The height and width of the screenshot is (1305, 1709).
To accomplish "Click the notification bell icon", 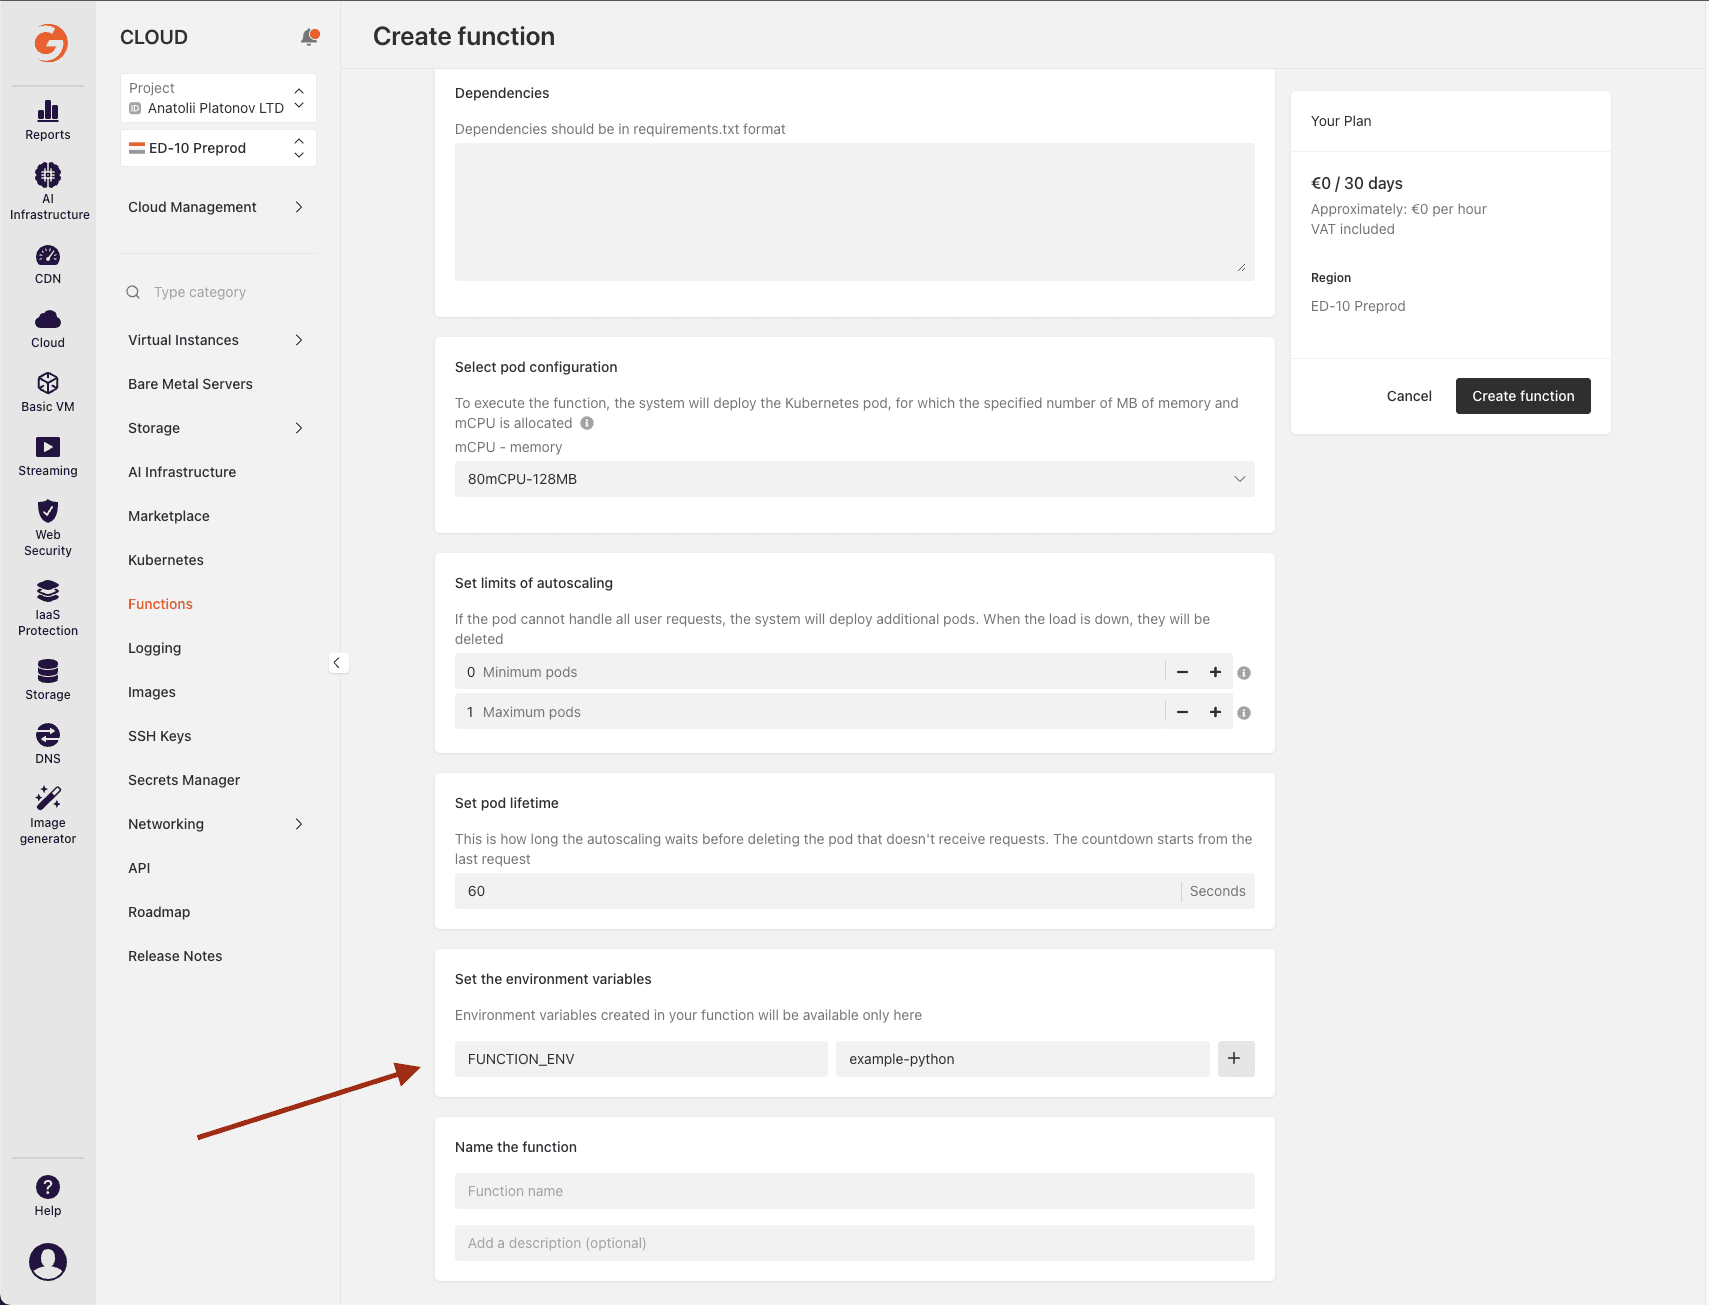I will coord(310,37).
